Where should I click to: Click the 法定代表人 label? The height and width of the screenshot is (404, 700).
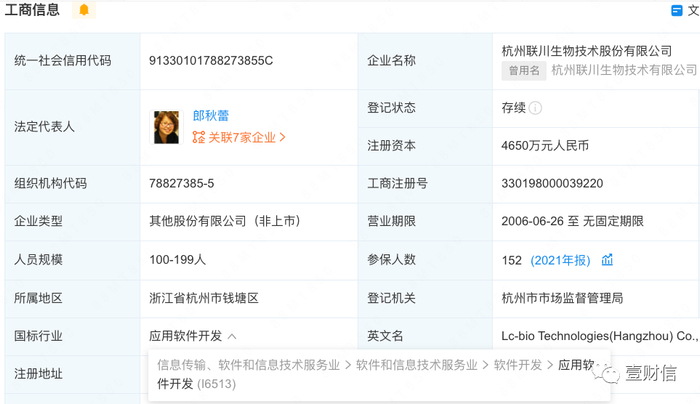(44, 127)
